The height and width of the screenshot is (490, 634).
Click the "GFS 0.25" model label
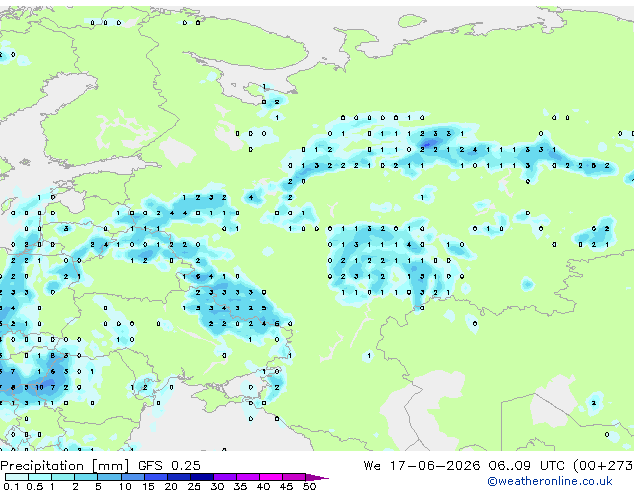[x=169, y=466]
